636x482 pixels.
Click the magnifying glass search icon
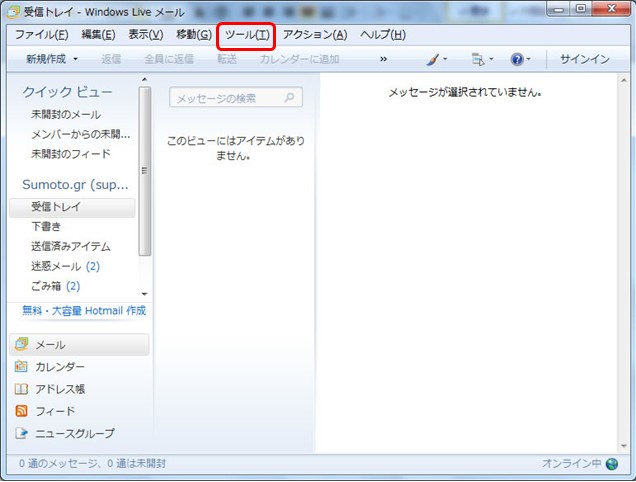coord(289,97)
